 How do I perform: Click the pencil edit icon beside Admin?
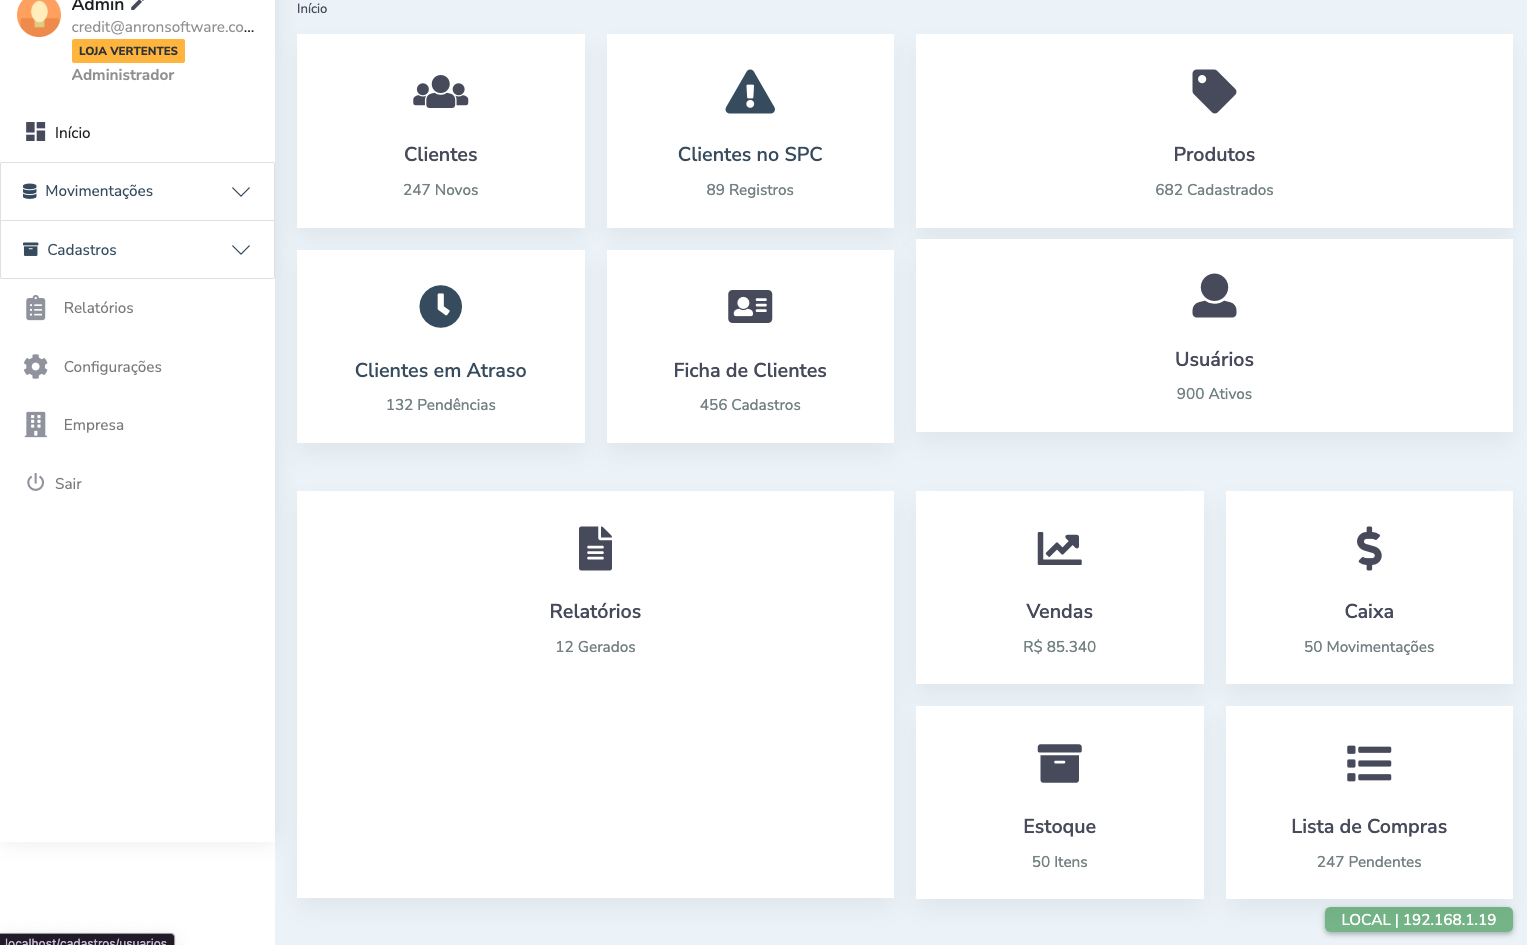pyautogui.click(x=138, y=5)
